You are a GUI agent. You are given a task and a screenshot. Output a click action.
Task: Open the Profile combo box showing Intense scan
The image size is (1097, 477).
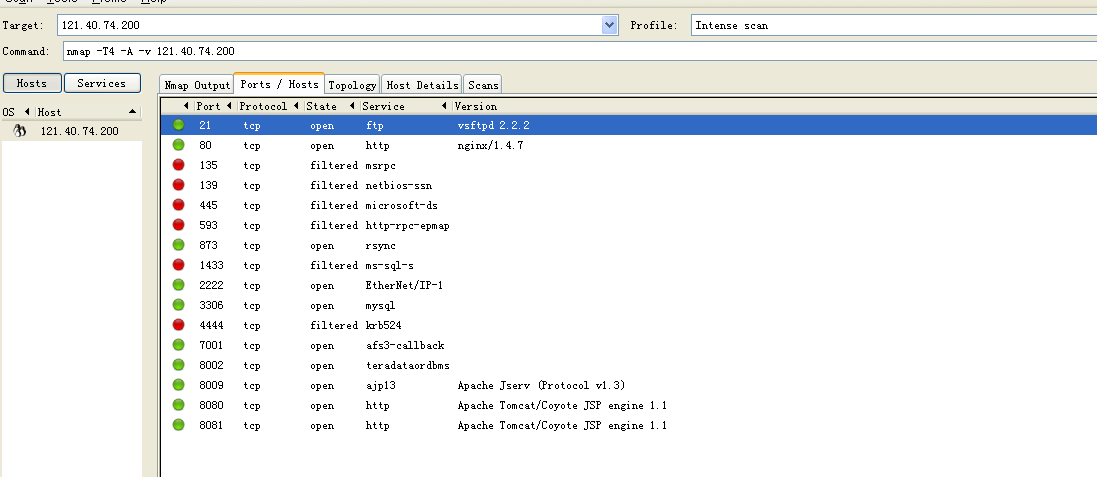pos(893,25)
